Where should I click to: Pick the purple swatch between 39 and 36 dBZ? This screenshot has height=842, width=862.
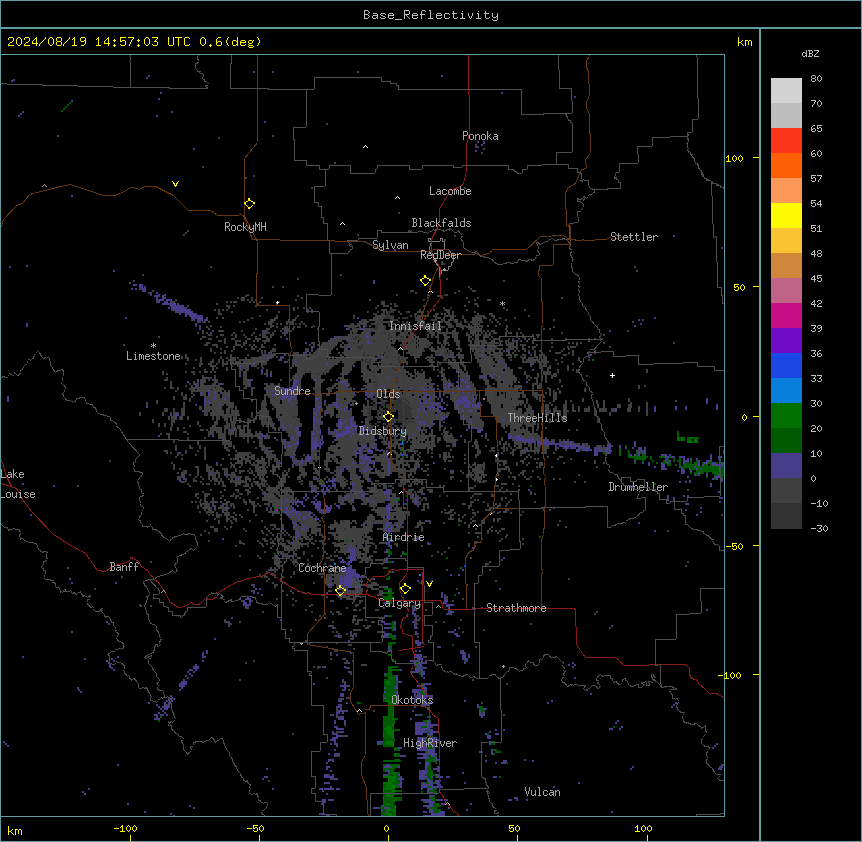coord(786,341)
